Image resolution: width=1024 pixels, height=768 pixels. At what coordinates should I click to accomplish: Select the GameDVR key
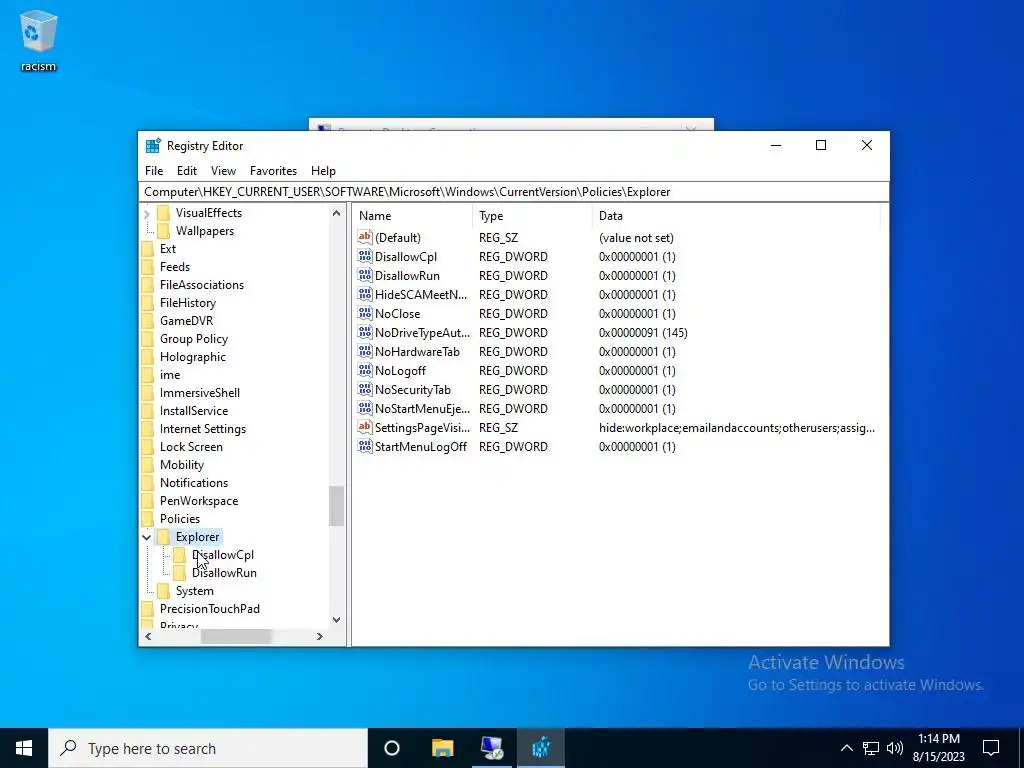[186, 321]
